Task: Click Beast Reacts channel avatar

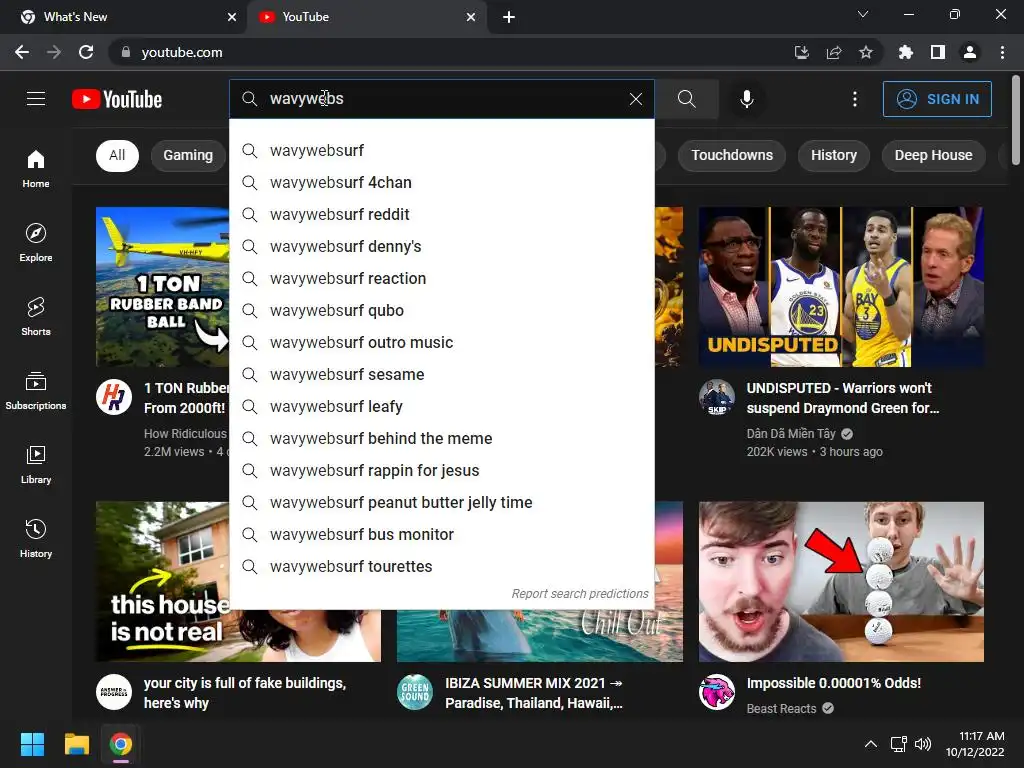Action: (x=717, y=692)
